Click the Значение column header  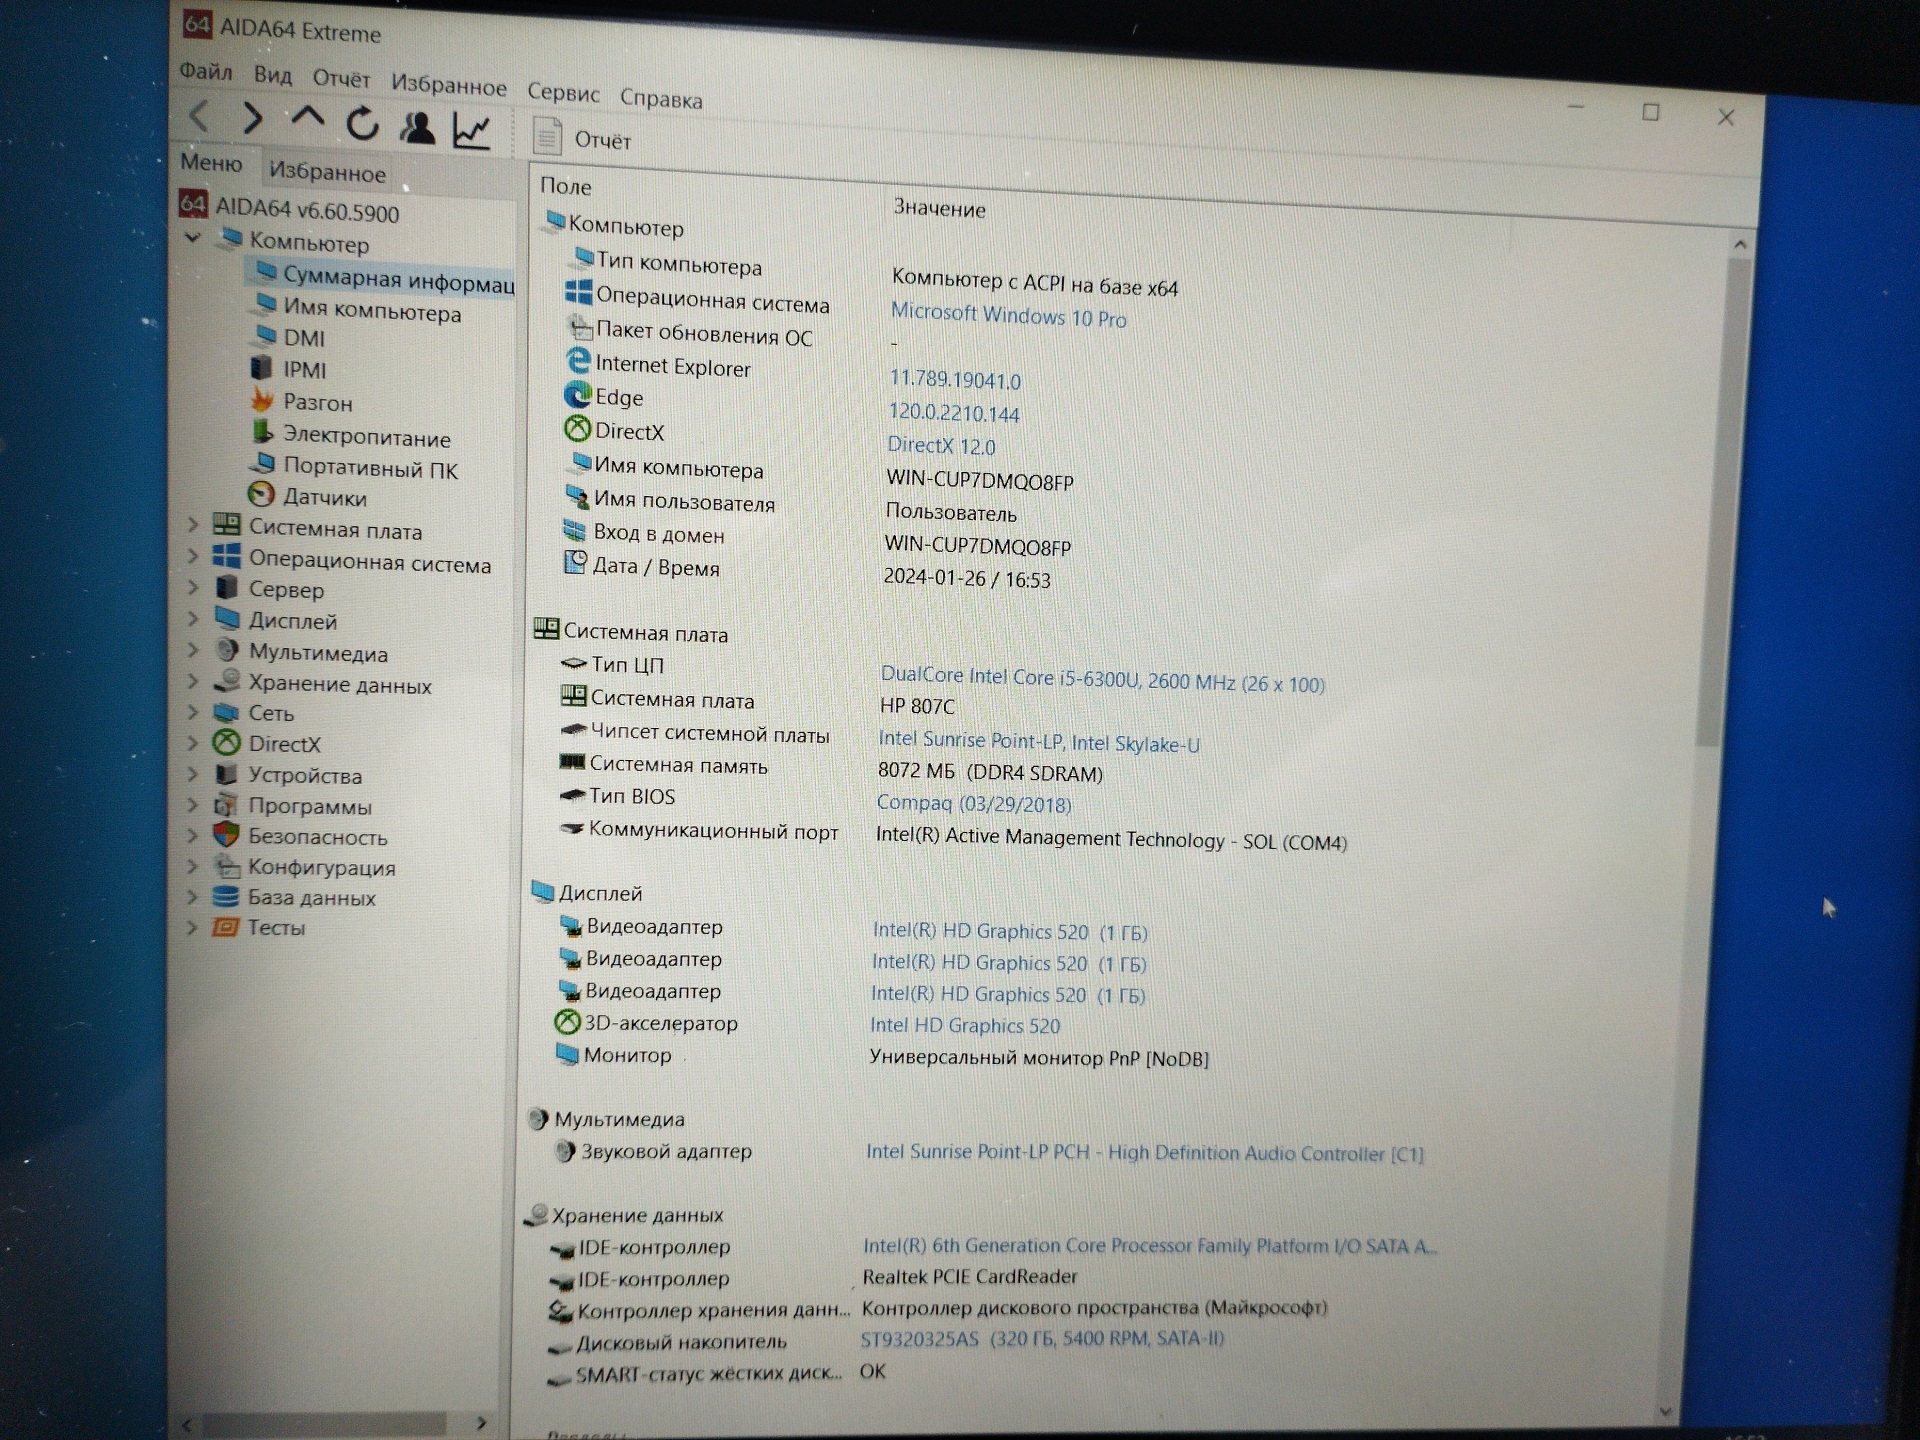click(939, 208)
